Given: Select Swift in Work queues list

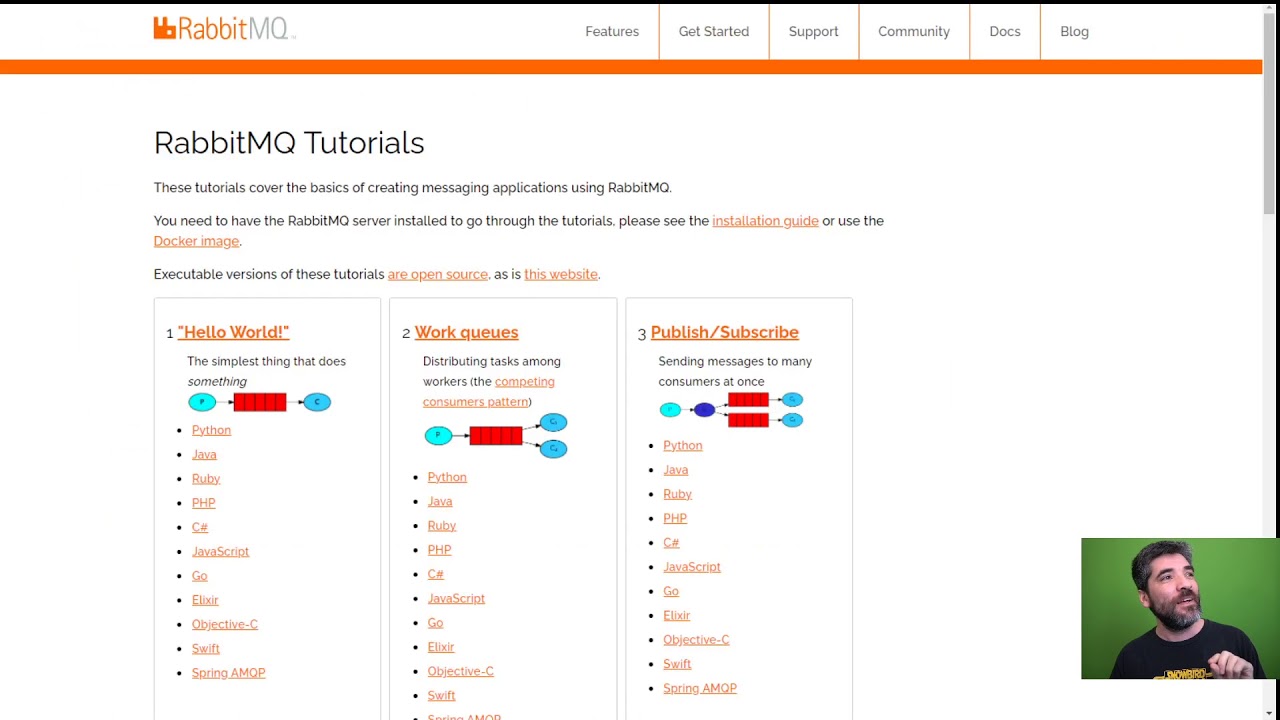Looking at the screenshot, I should (x=442, y=696).
